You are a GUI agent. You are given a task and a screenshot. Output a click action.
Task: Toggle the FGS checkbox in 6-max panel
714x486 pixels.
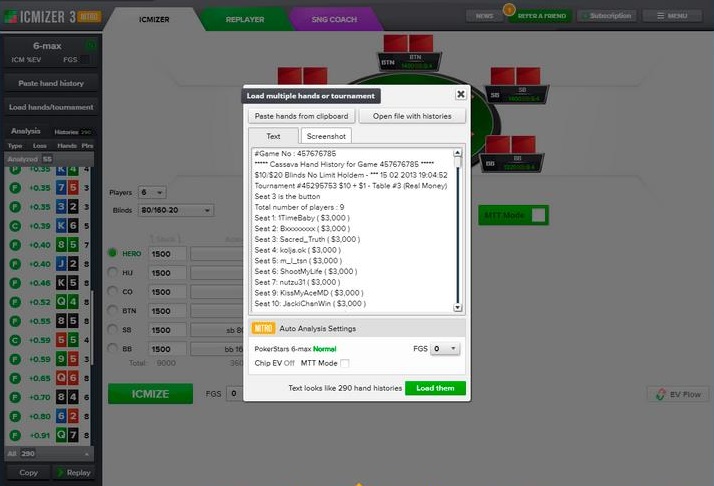point(84,60)
